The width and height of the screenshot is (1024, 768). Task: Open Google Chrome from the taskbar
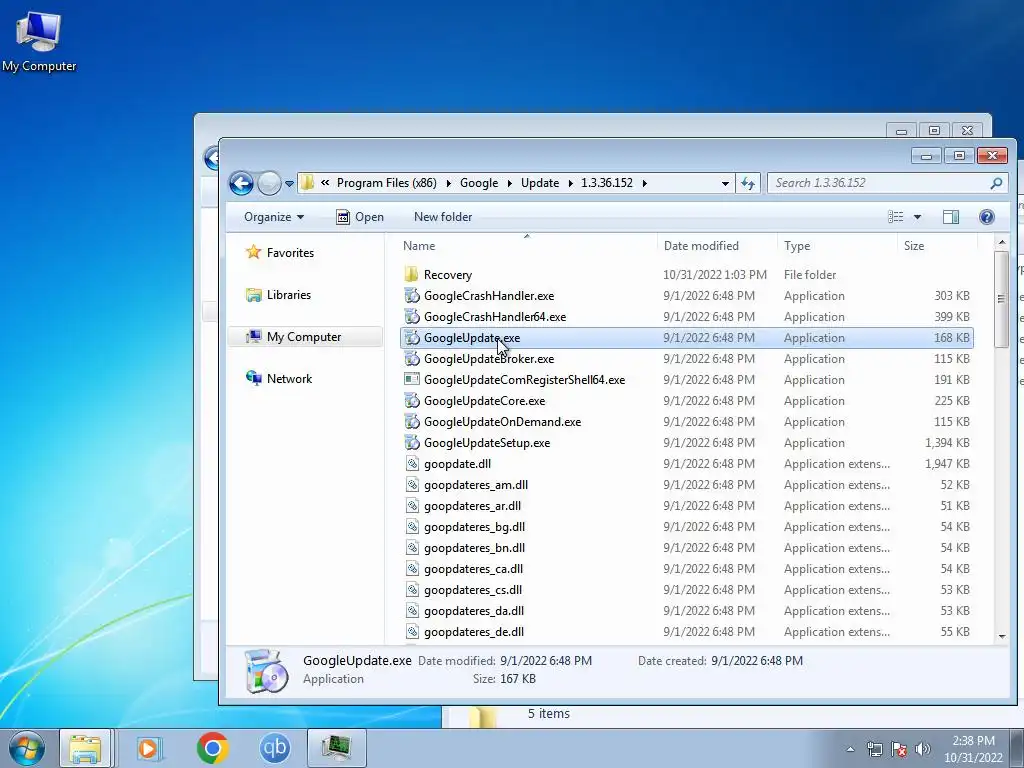[x=212, y=748]
